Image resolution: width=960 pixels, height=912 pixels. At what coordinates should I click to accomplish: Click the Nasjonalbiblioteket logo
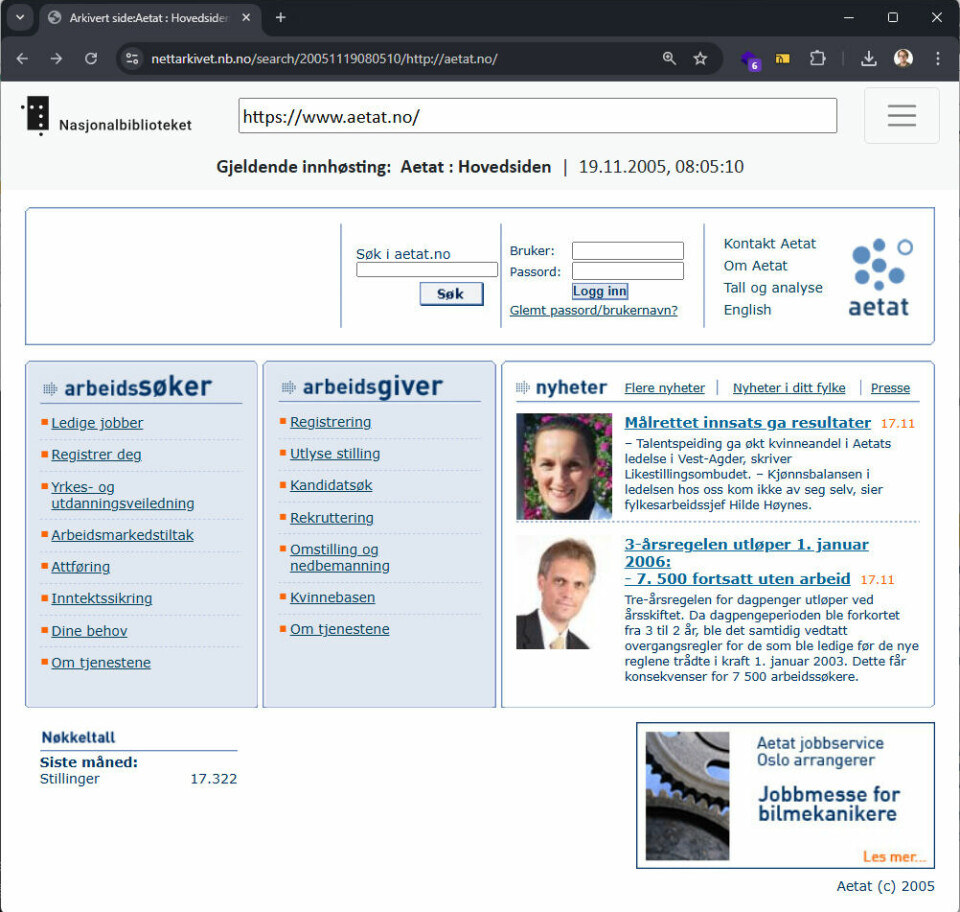[x=106, y=116]
